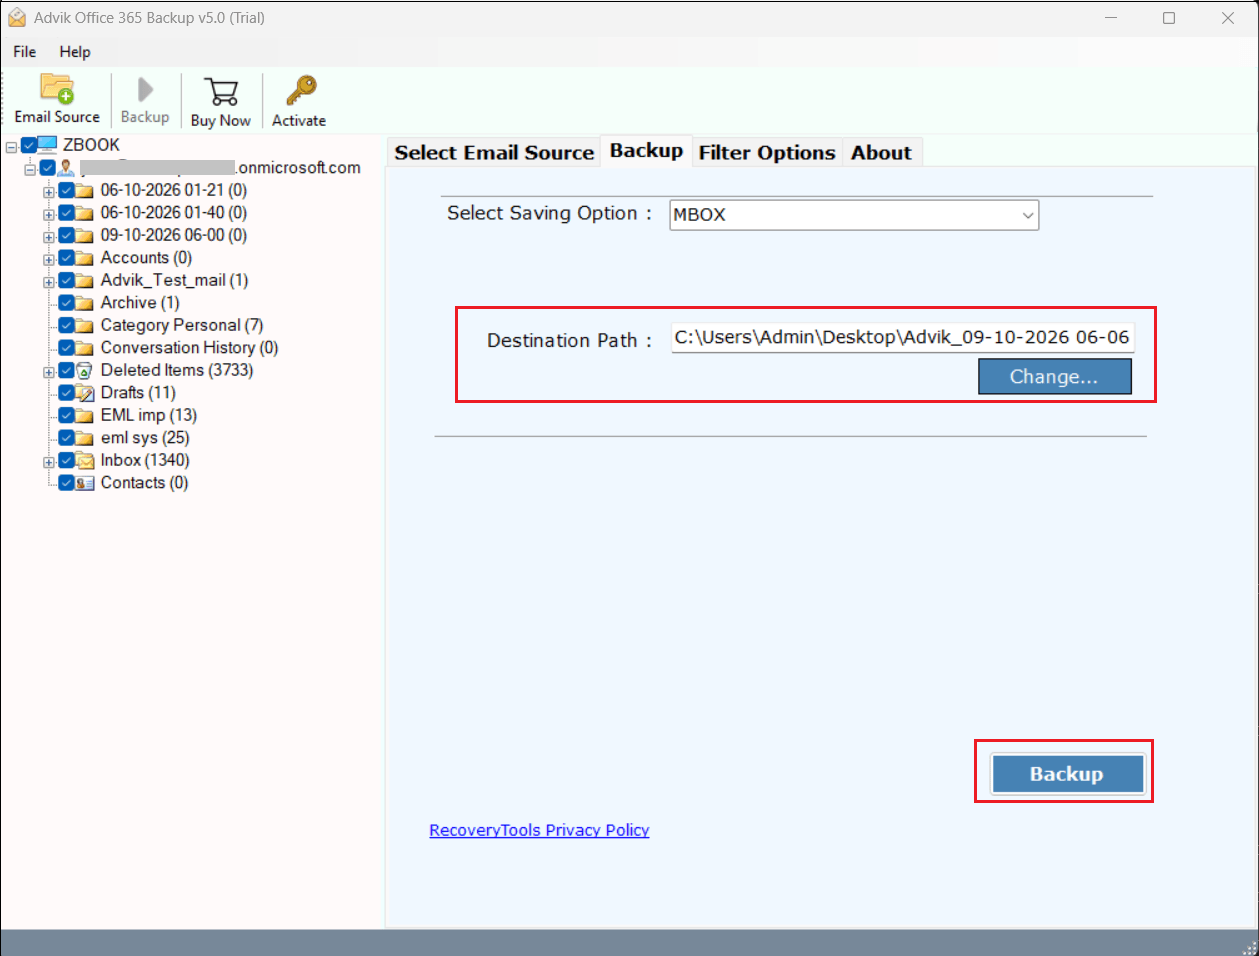Click the Destination Path text field

(x=903, y=338)
